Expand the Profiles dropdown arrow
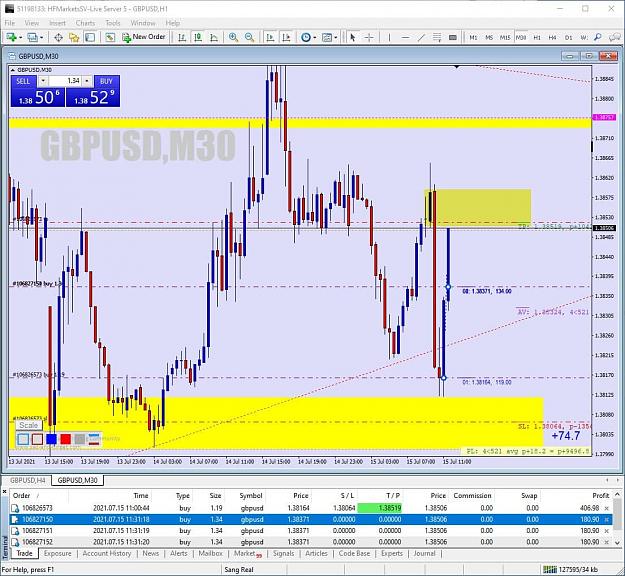625x576 pixels. pyautogui.click(x=41, y=37)
